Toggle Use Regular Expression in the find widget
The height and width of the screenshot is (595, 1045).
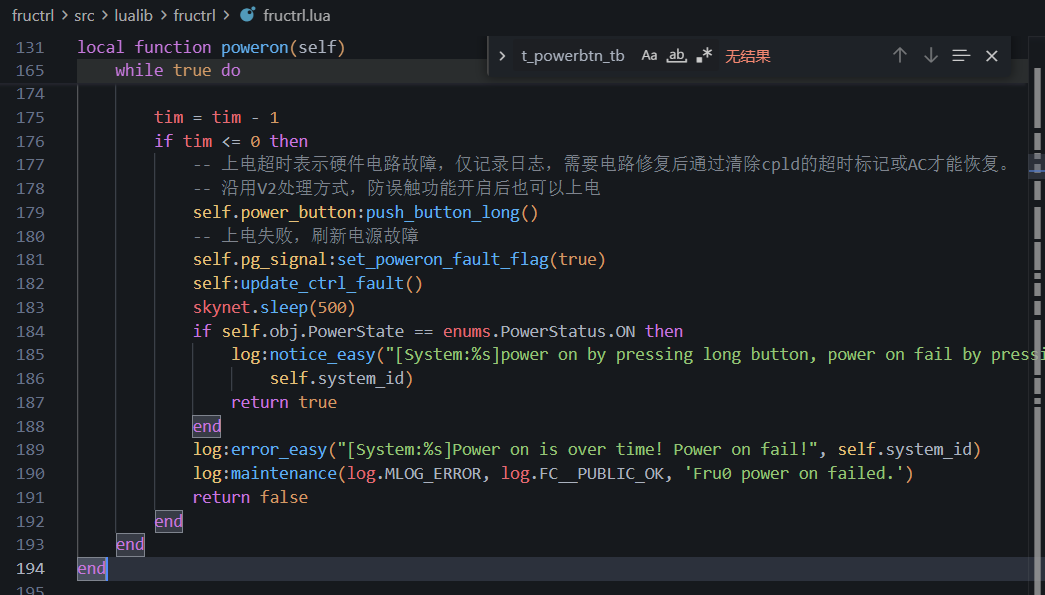[704, 56]
